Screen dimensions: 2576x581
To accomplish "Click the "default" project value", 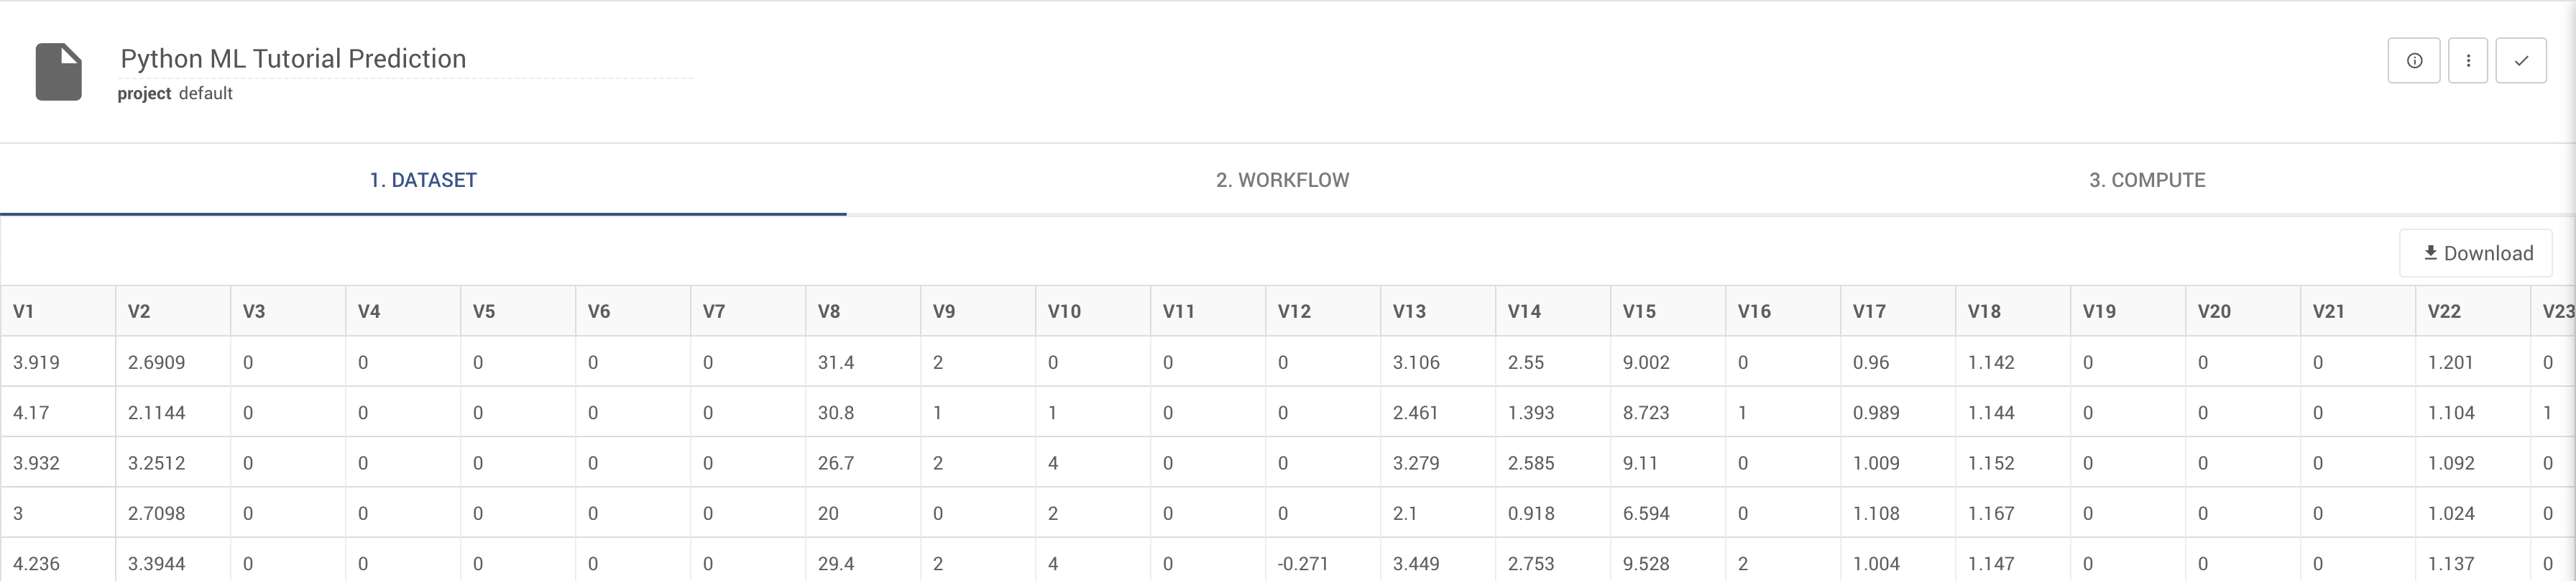I will tap(206, 93).
